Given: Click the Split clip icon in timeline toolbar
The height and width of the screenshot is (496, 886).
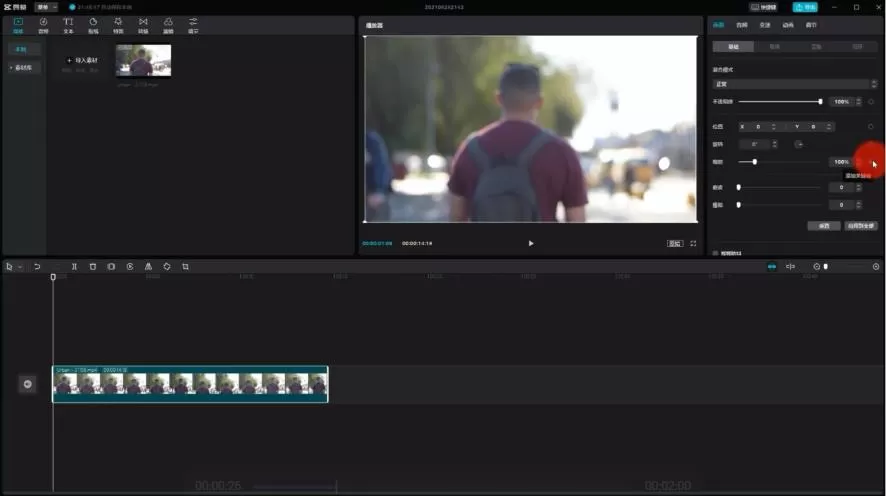Looking at the screenshot, I should (74, 267).
